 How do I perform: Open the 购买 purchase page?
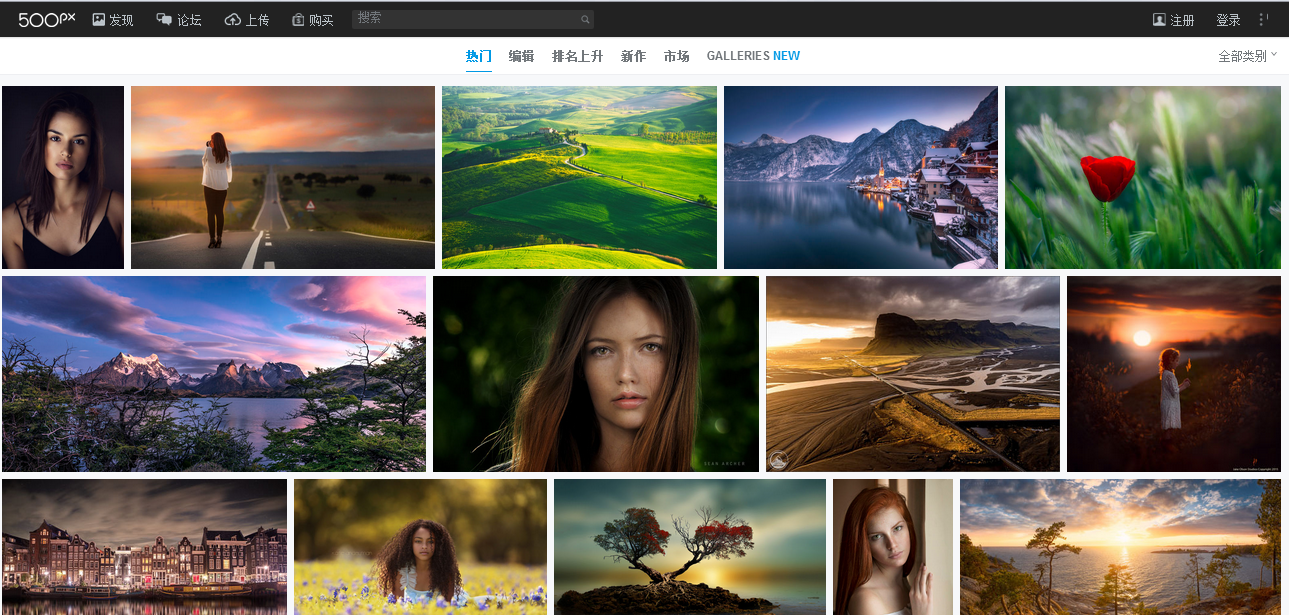(x=312, y=20)
